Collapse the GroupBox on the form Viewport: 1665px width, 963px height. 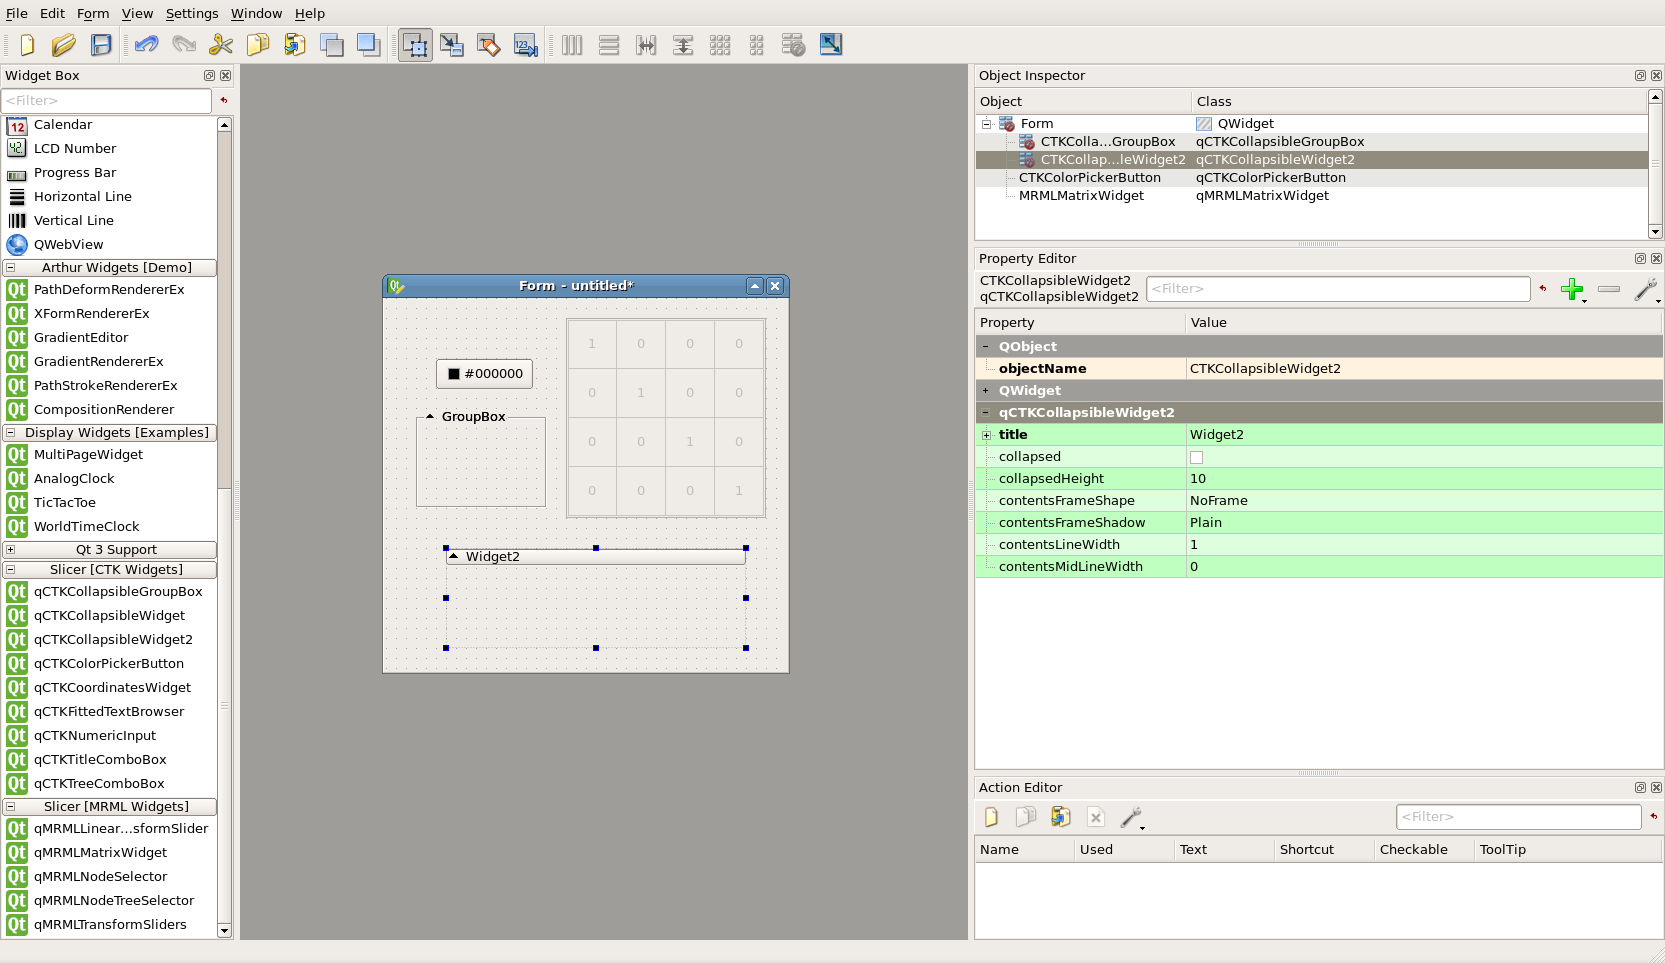click(430, 416)
